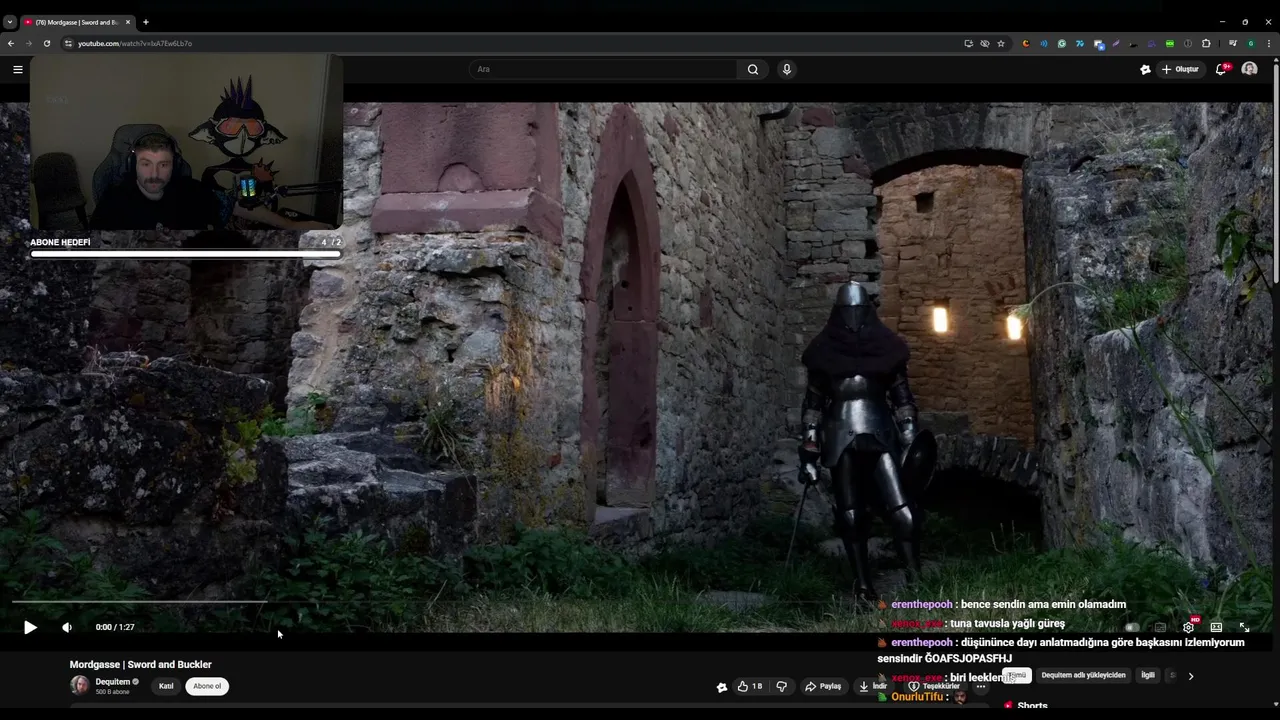Click the browser address bar URL
The height and width of the screenshot is (720, 1280).
[135, 43]
